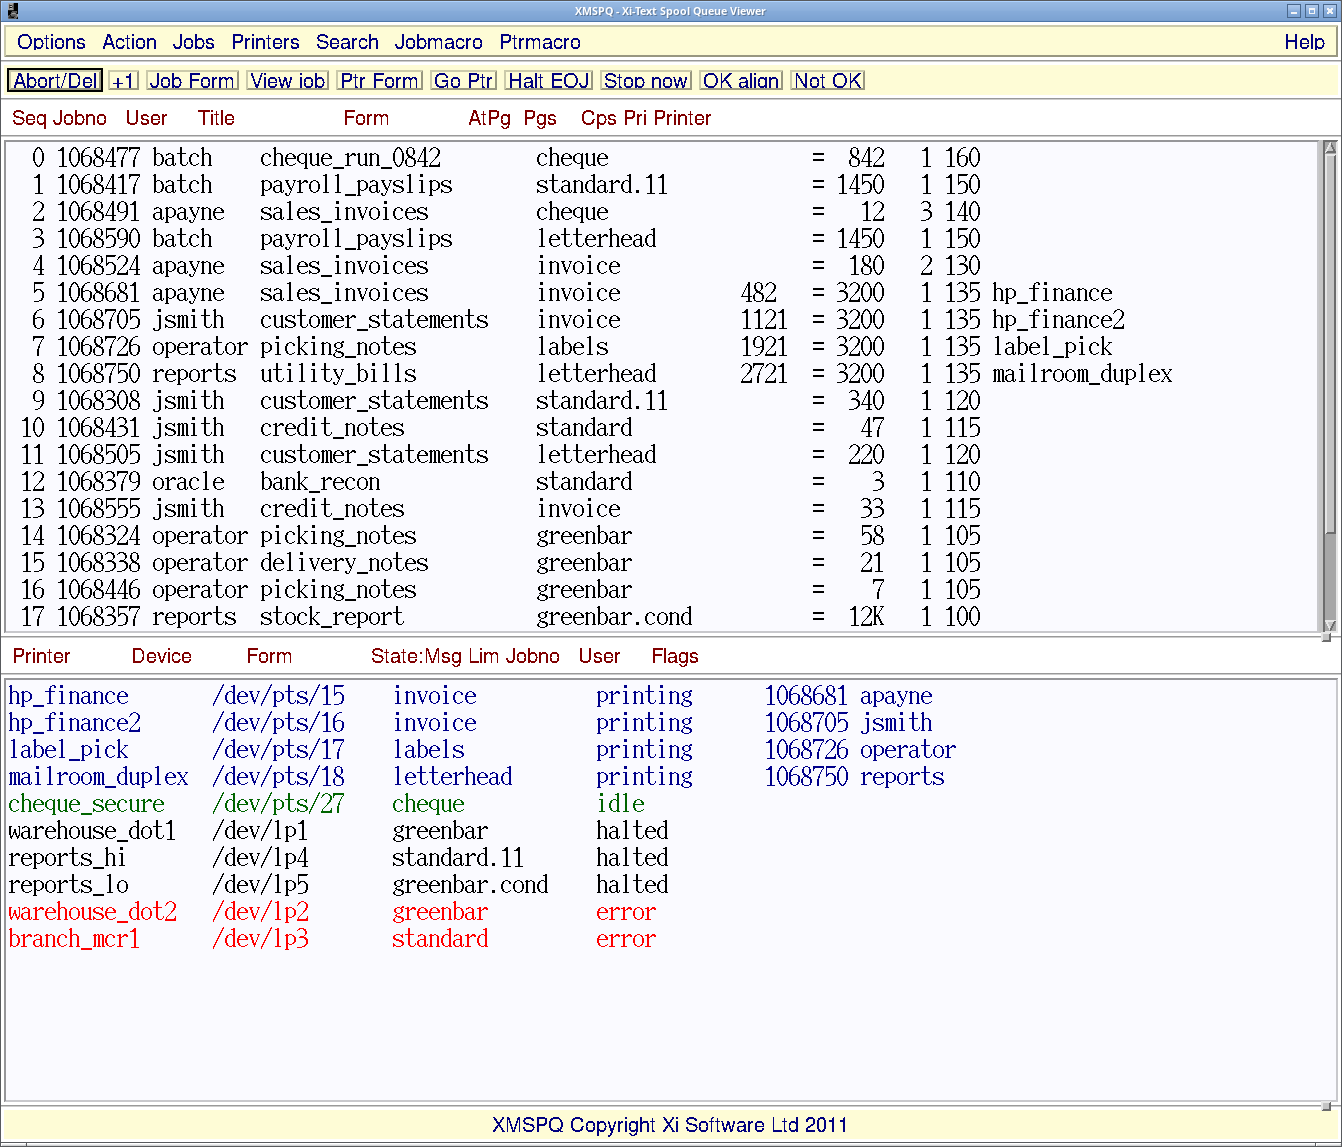Image resolution: width=1342 pixels, height=1147 pixels.
Task: Minimize the XMSPQ window
Action: [1293, 11]
